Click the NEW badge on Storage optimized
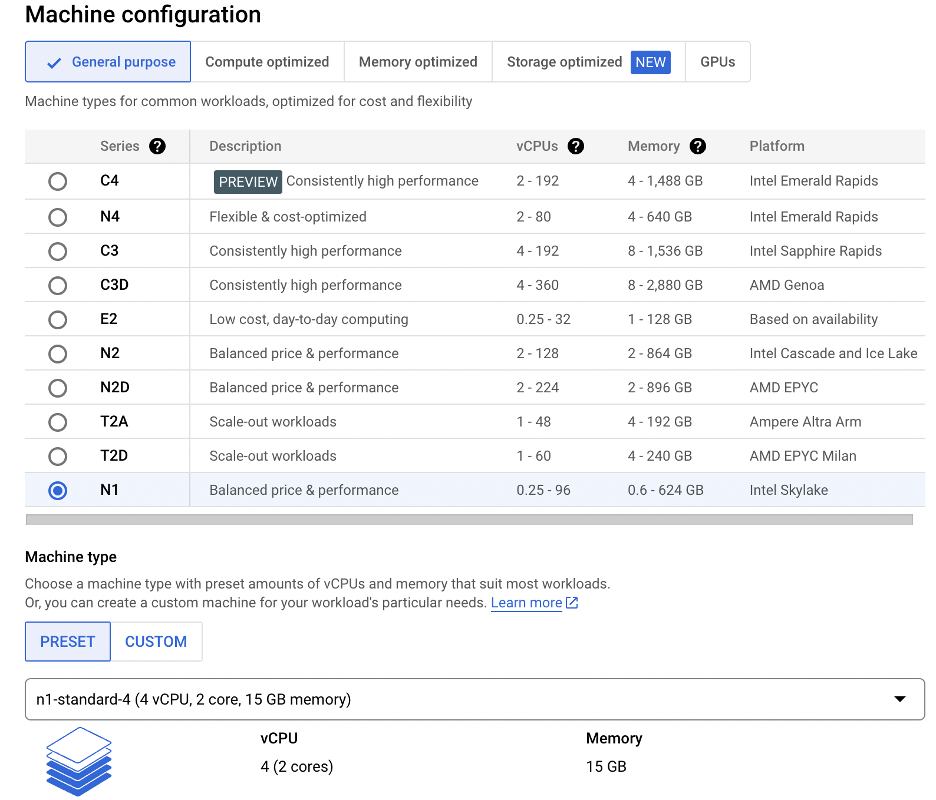 (x=651, y=62)
